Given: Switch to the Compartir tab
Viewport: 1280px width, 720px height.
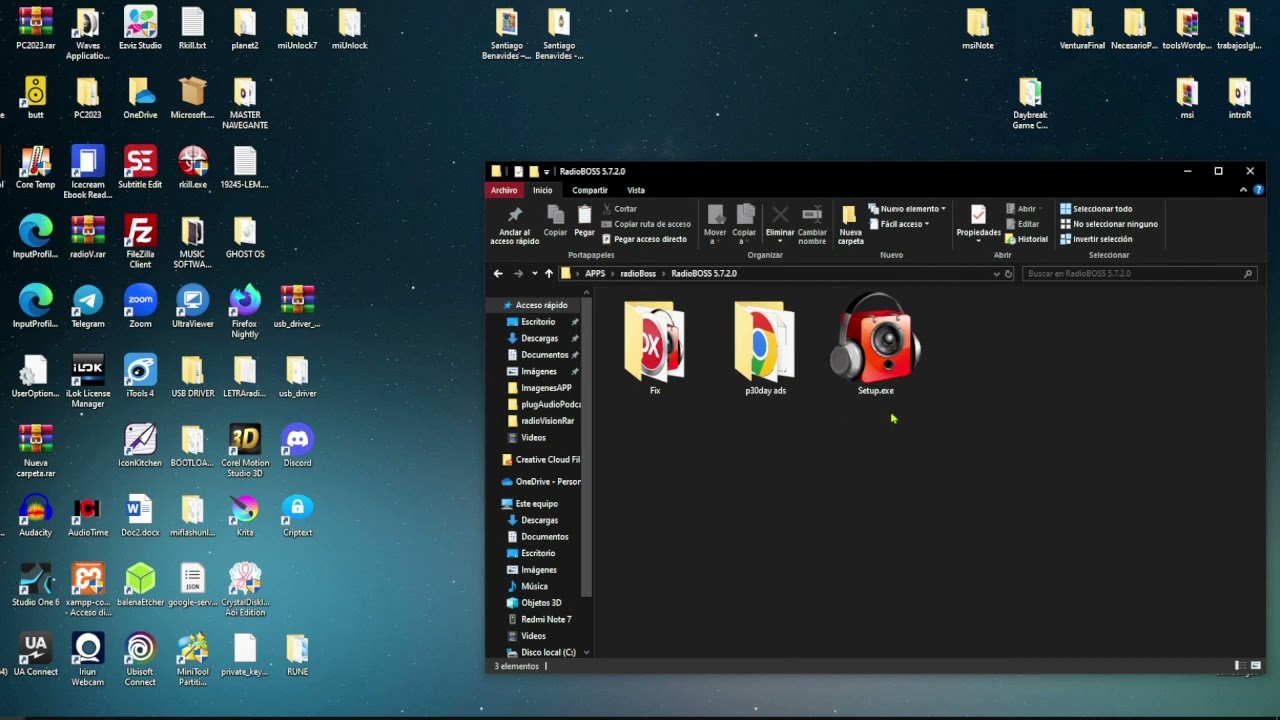Looking at the screenshot, I should (590, 190).
